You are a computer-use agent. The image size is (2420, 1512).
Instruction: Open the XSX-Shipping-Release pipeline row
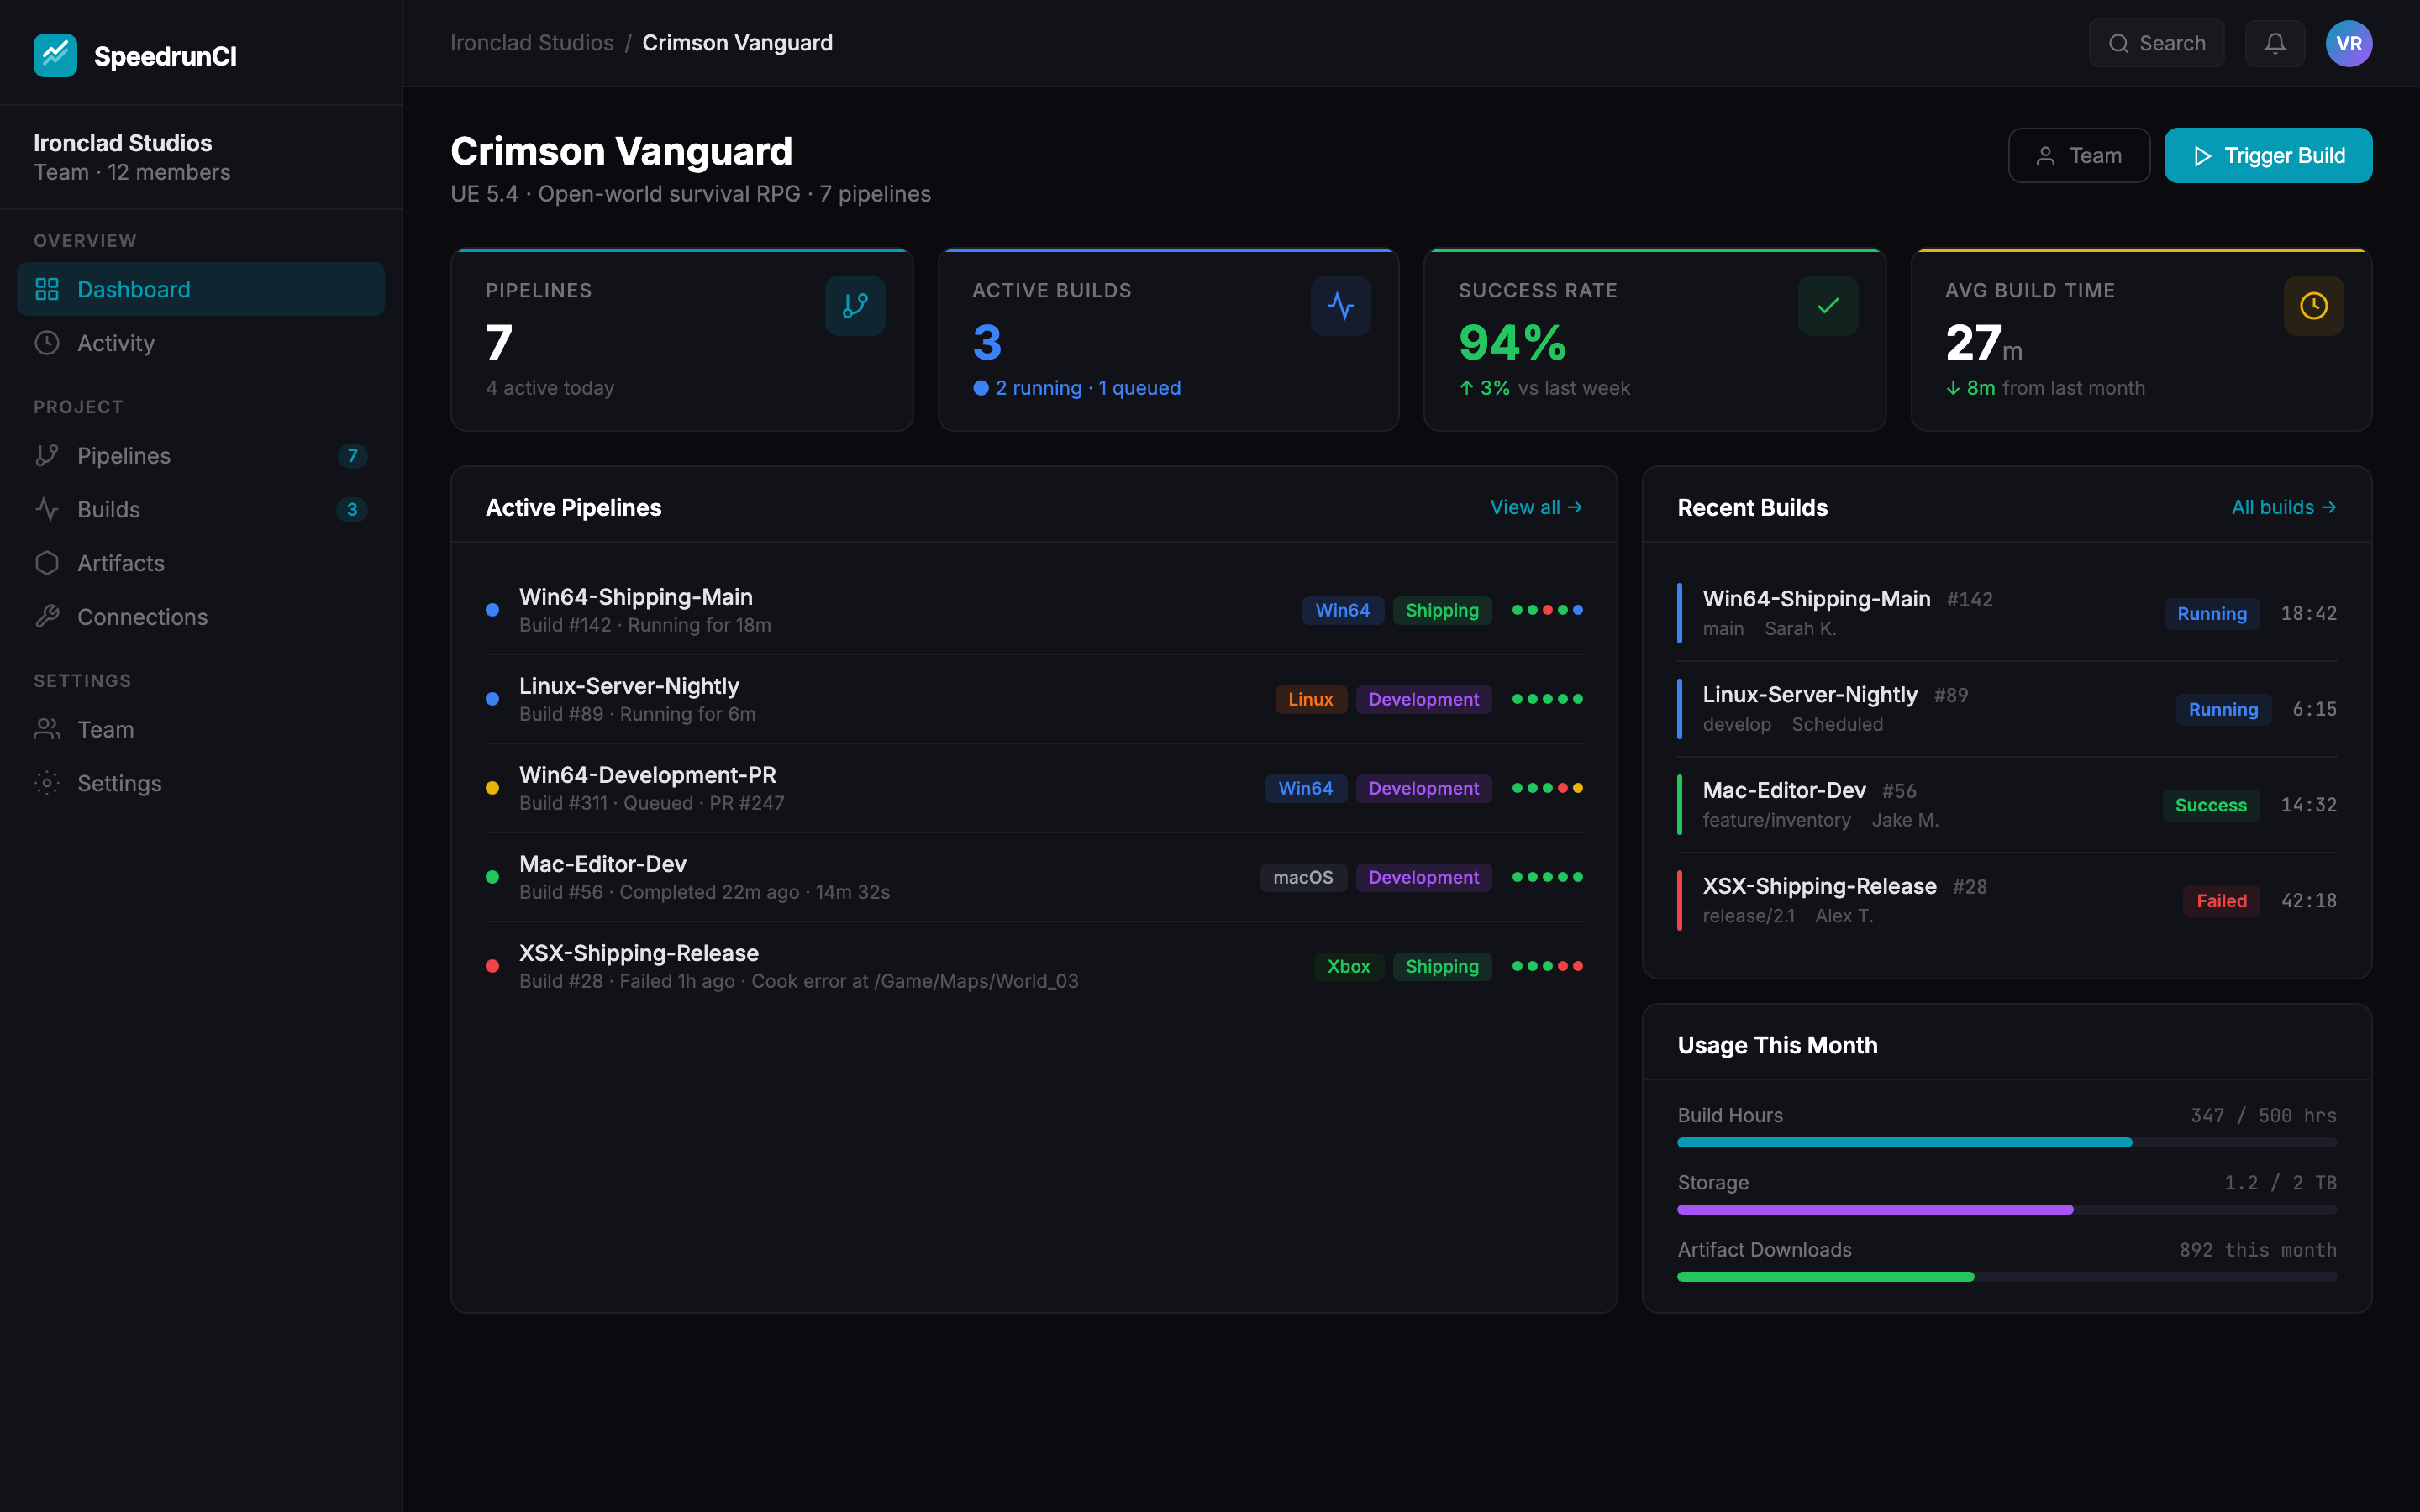(x=1034, y=966)
